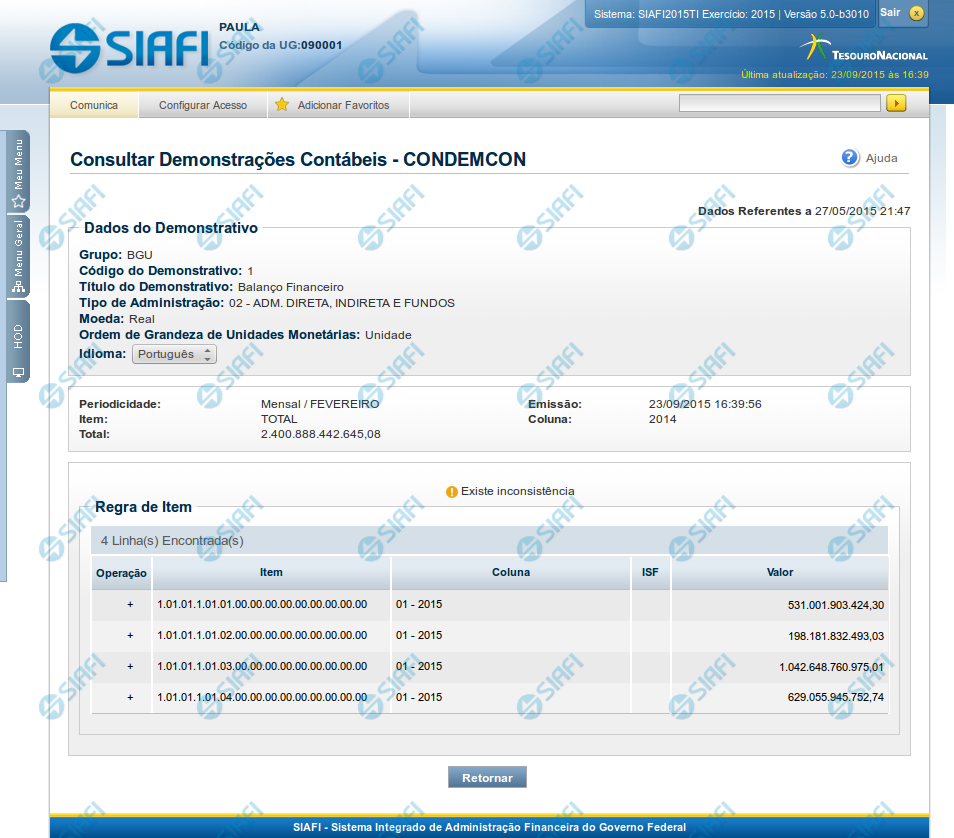This screenshot has height=838, width=954.
Task: Click the Sair logout button
Action: 890,12
